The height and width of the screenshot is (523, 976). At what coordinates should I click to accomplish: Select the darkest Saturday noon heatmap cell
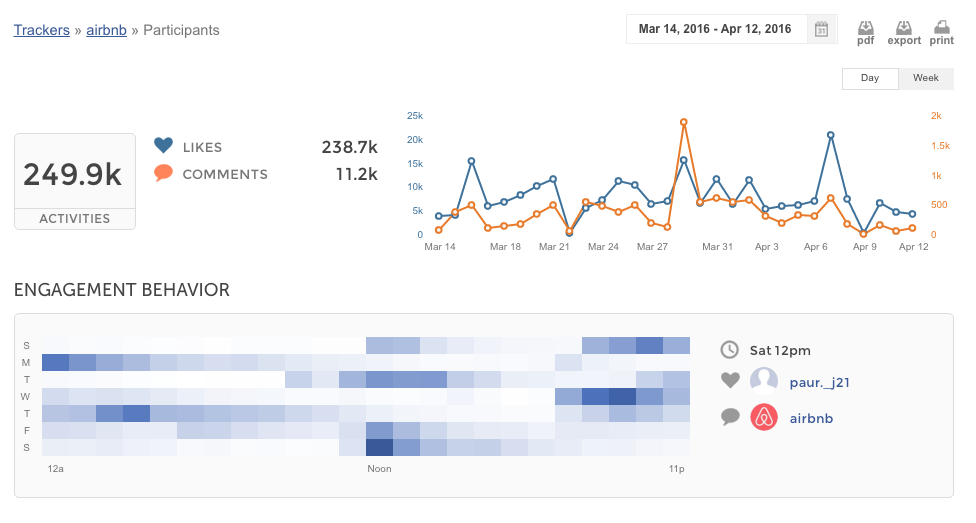click(379, 448)
